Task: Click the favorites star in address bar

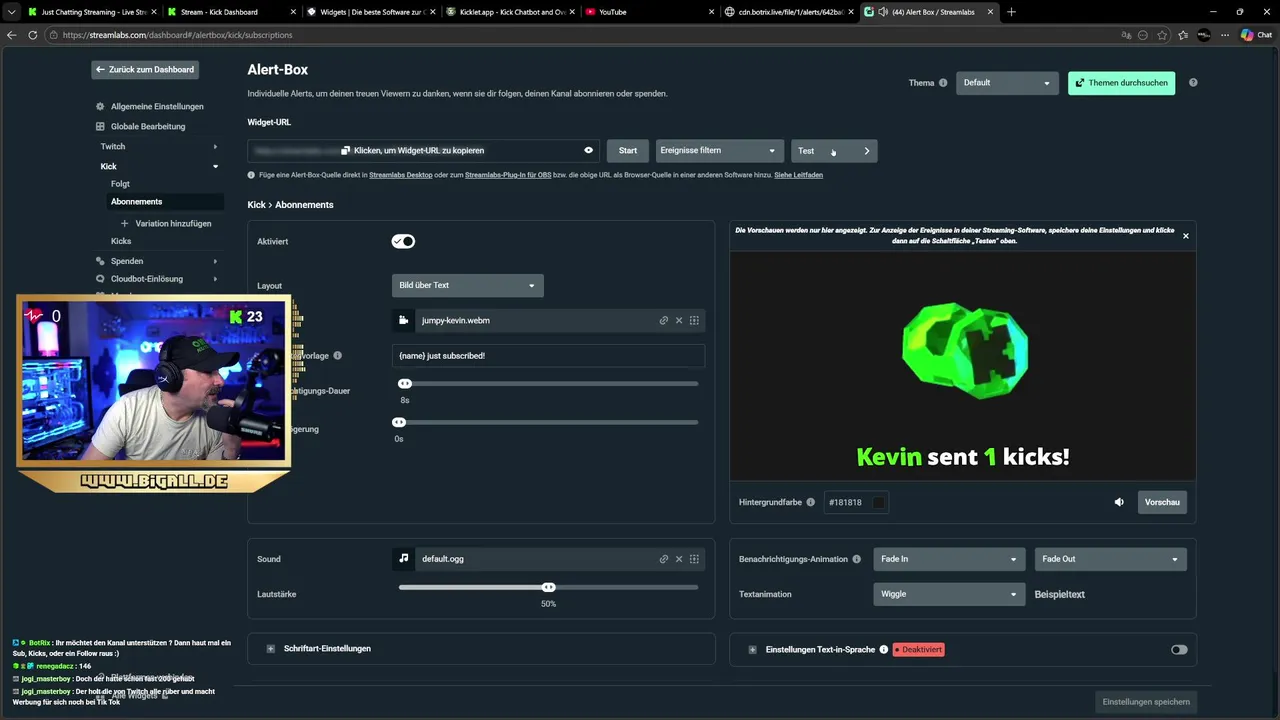Action: (x=1162, y=34)
